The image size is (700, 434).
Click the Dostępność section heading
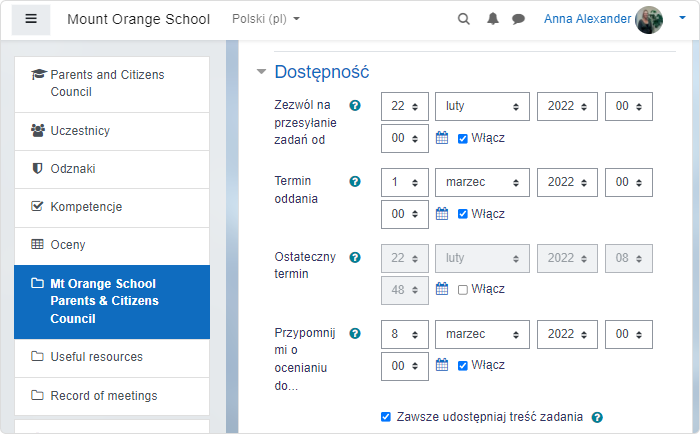[x=321, y=72]
